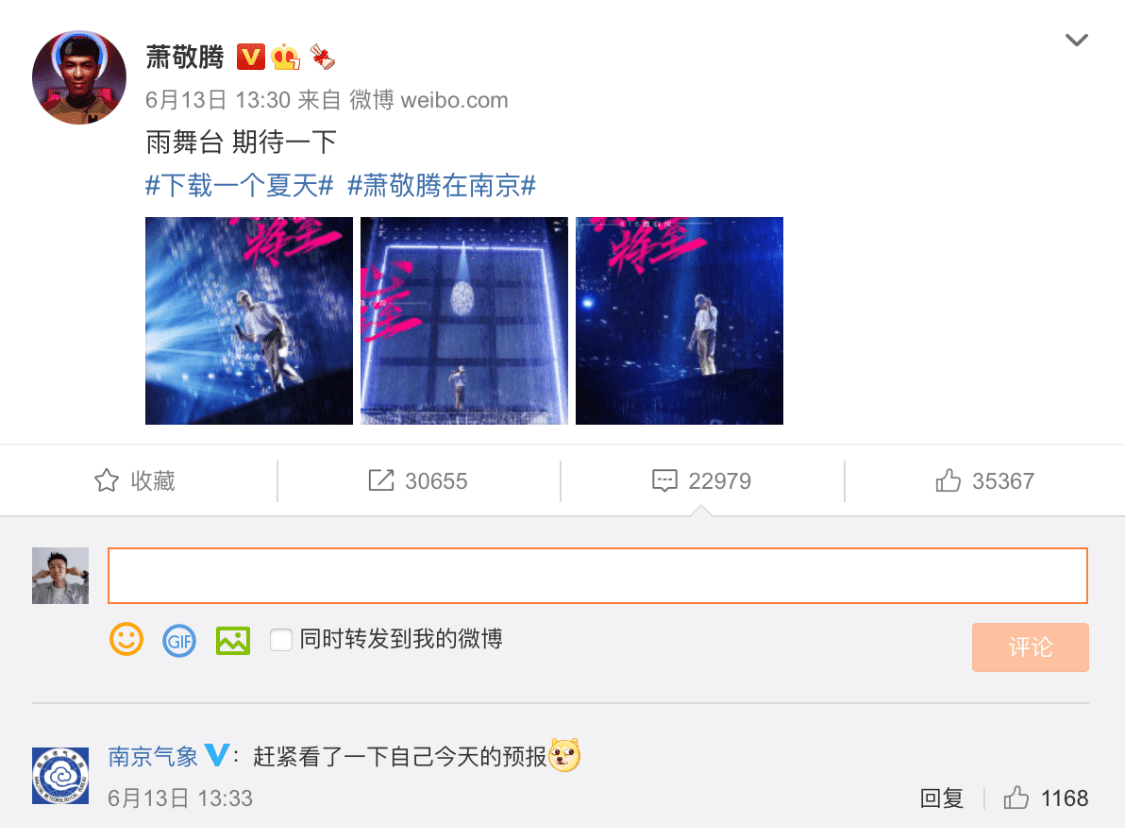Image resolution: width=1125 pixels, height=828 pixels.
Task: Click the repost icon showing 30655
Action: pyautogui.click(x=381, y=480)
